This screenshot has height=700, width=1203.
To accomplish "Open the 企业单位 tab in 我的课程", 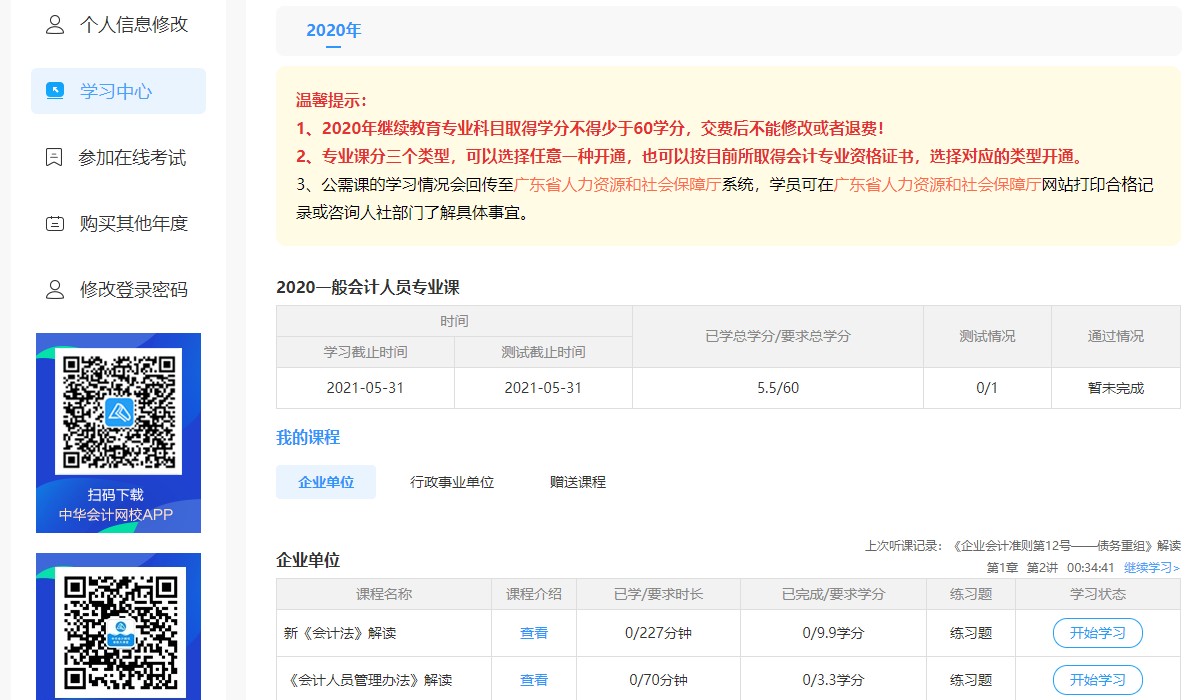I will click(325, 481).
